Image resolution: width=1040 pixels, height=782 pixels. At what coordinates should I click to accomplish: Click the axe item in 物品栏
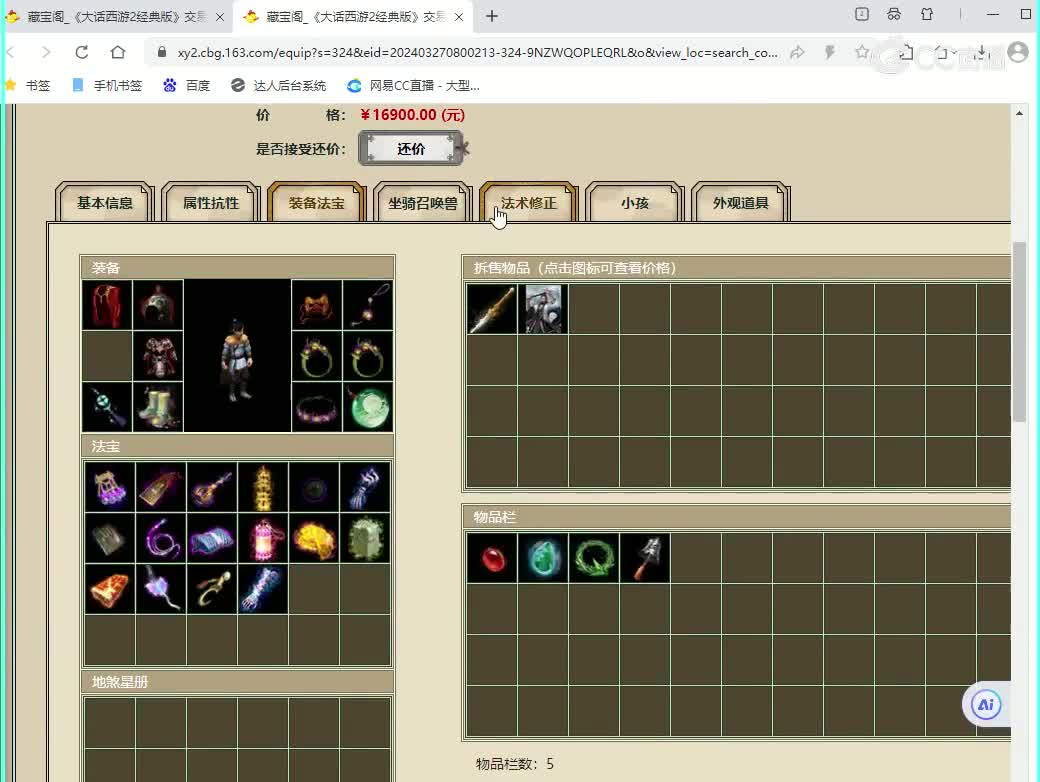(645, 558)
